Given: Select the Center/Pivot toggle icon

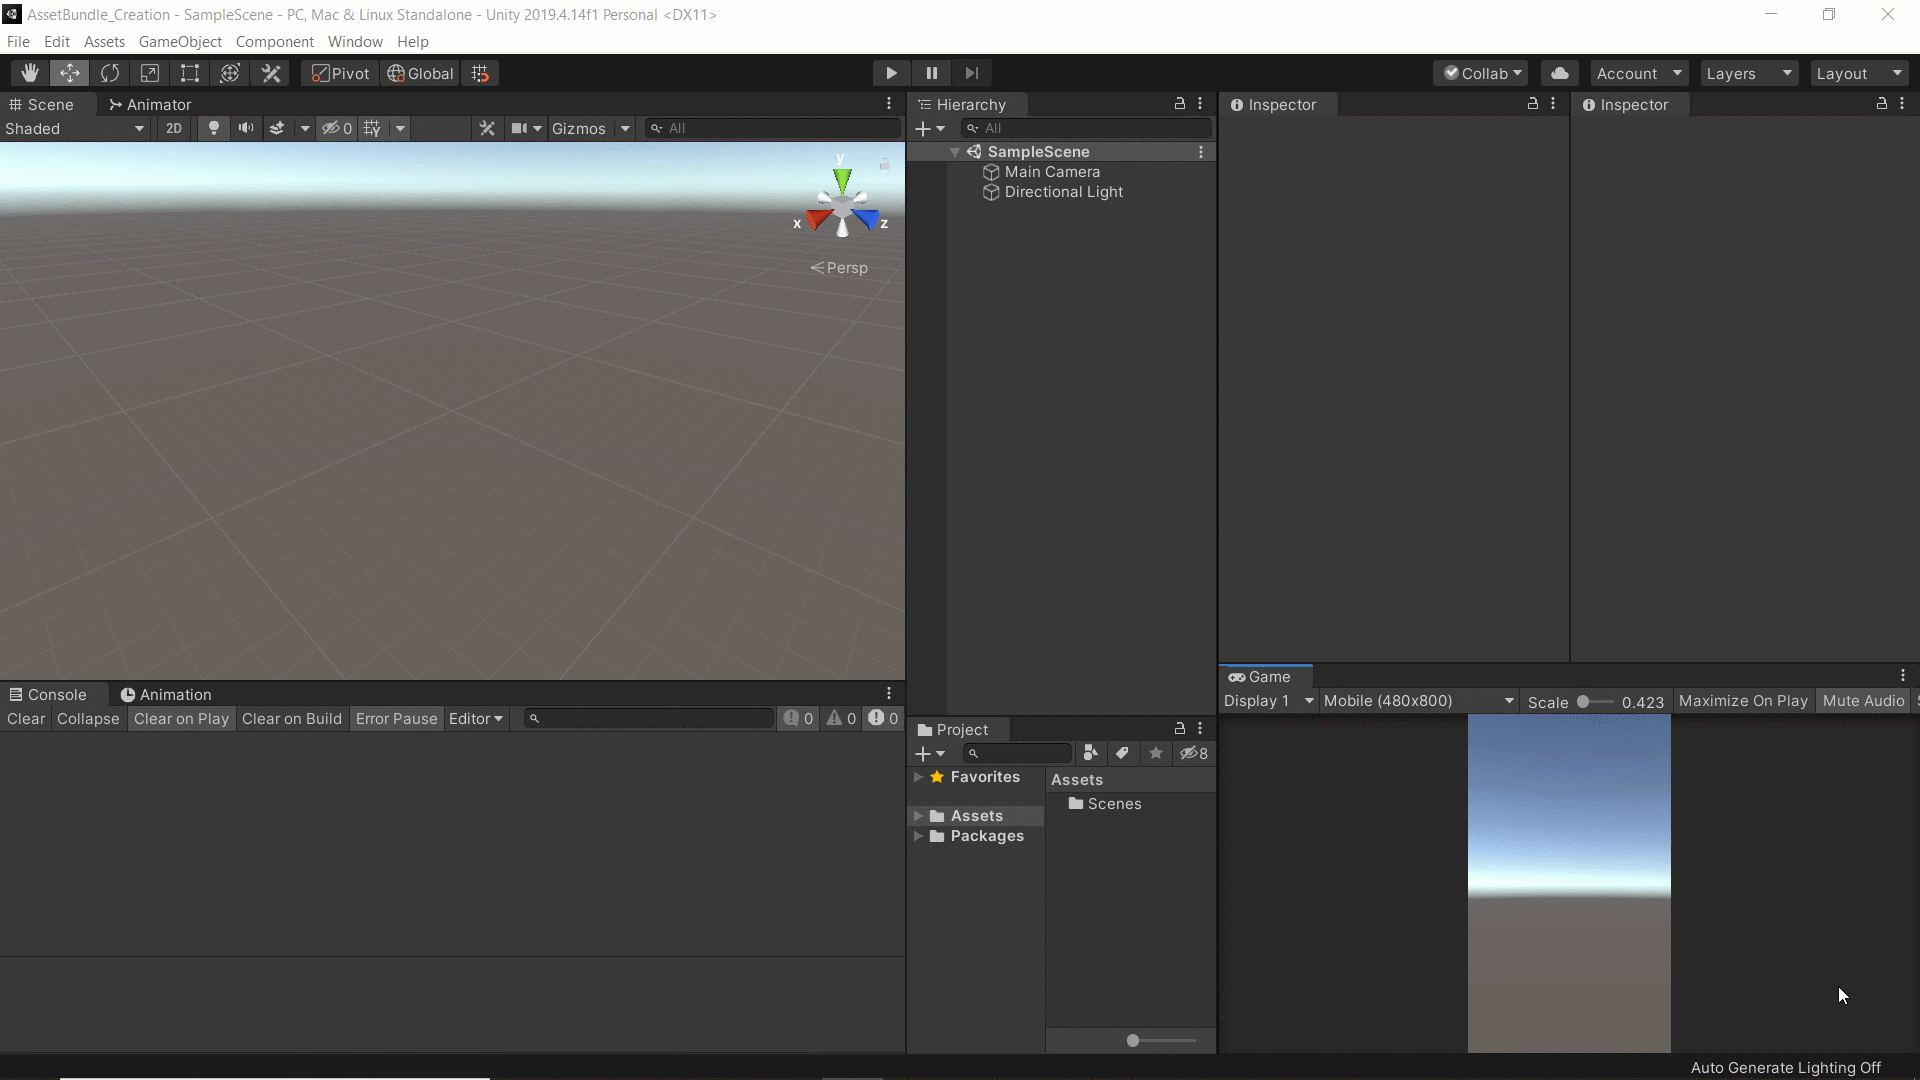Looking at the screenshot, I should tap(340, 73).
